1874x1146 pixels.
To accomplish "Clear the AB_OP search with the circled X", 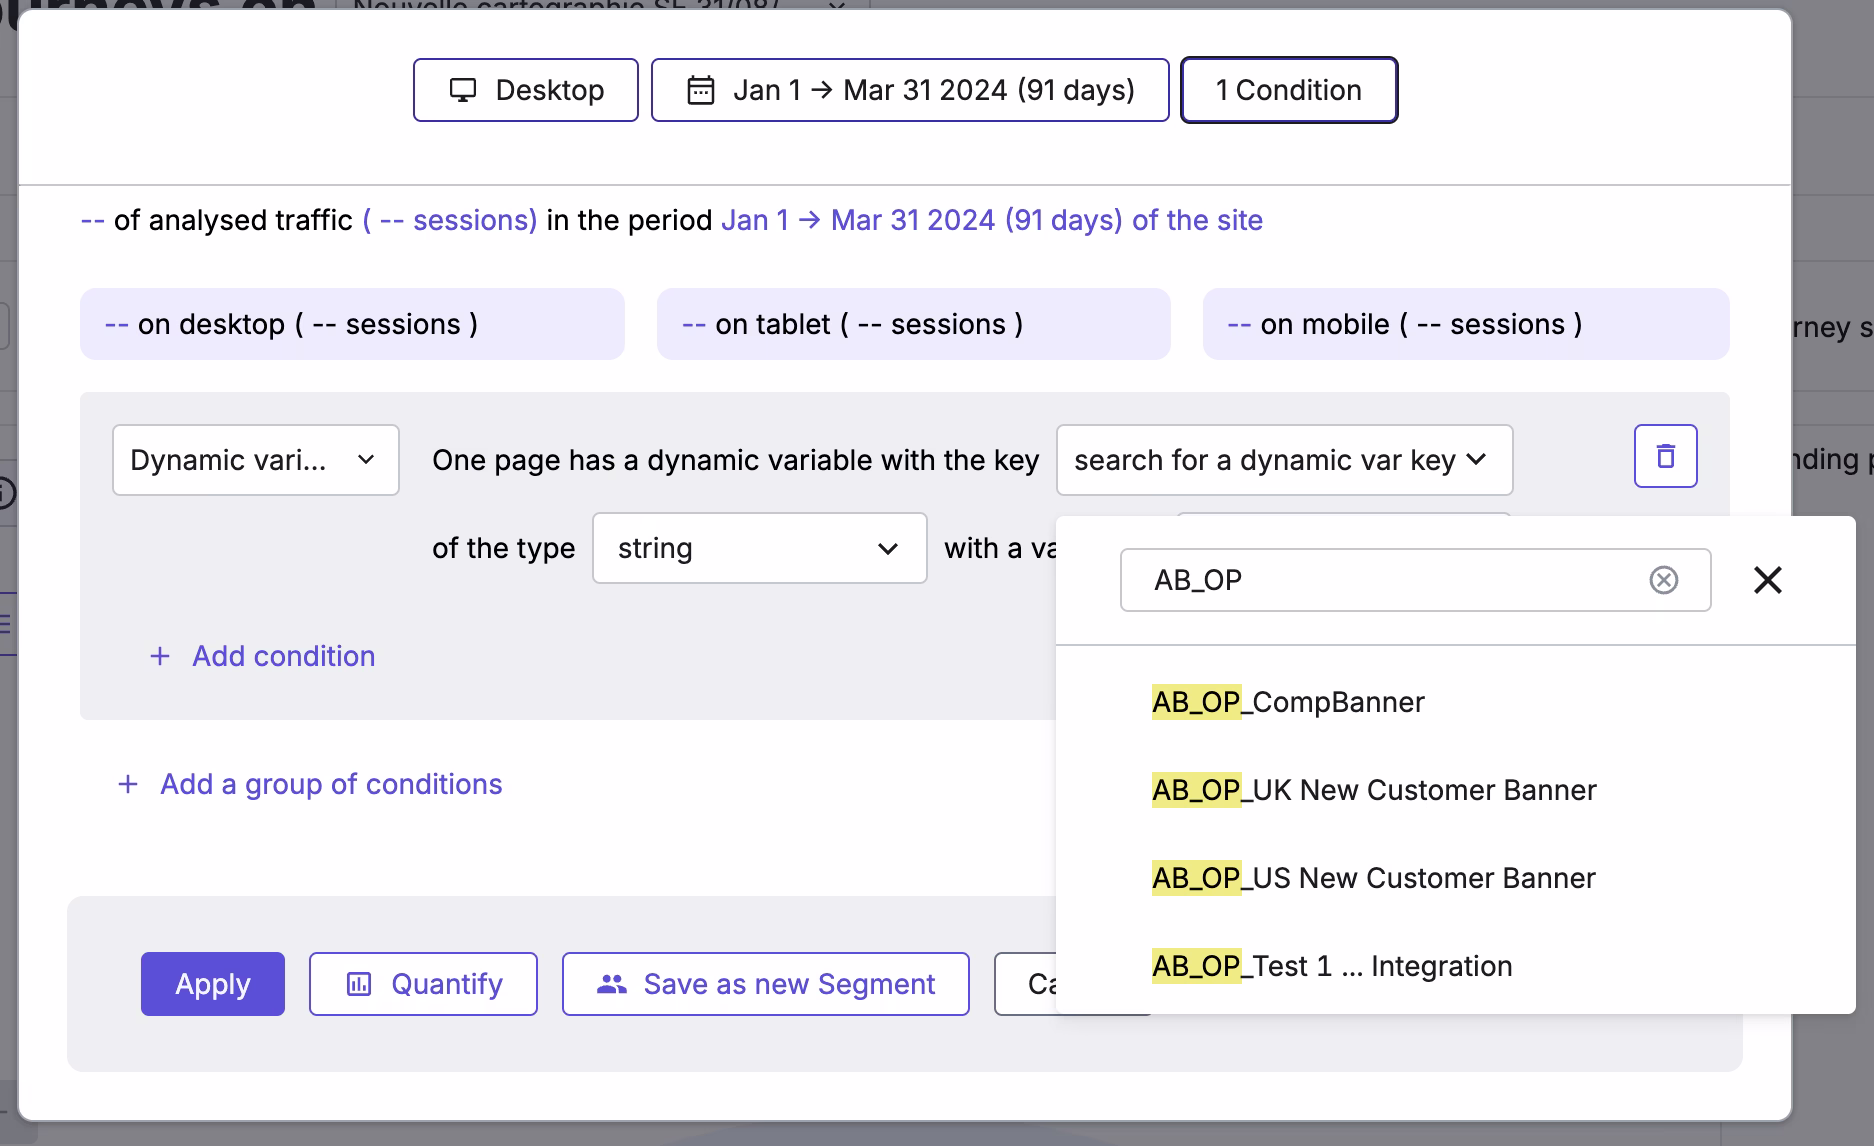I will (1663, 580).
